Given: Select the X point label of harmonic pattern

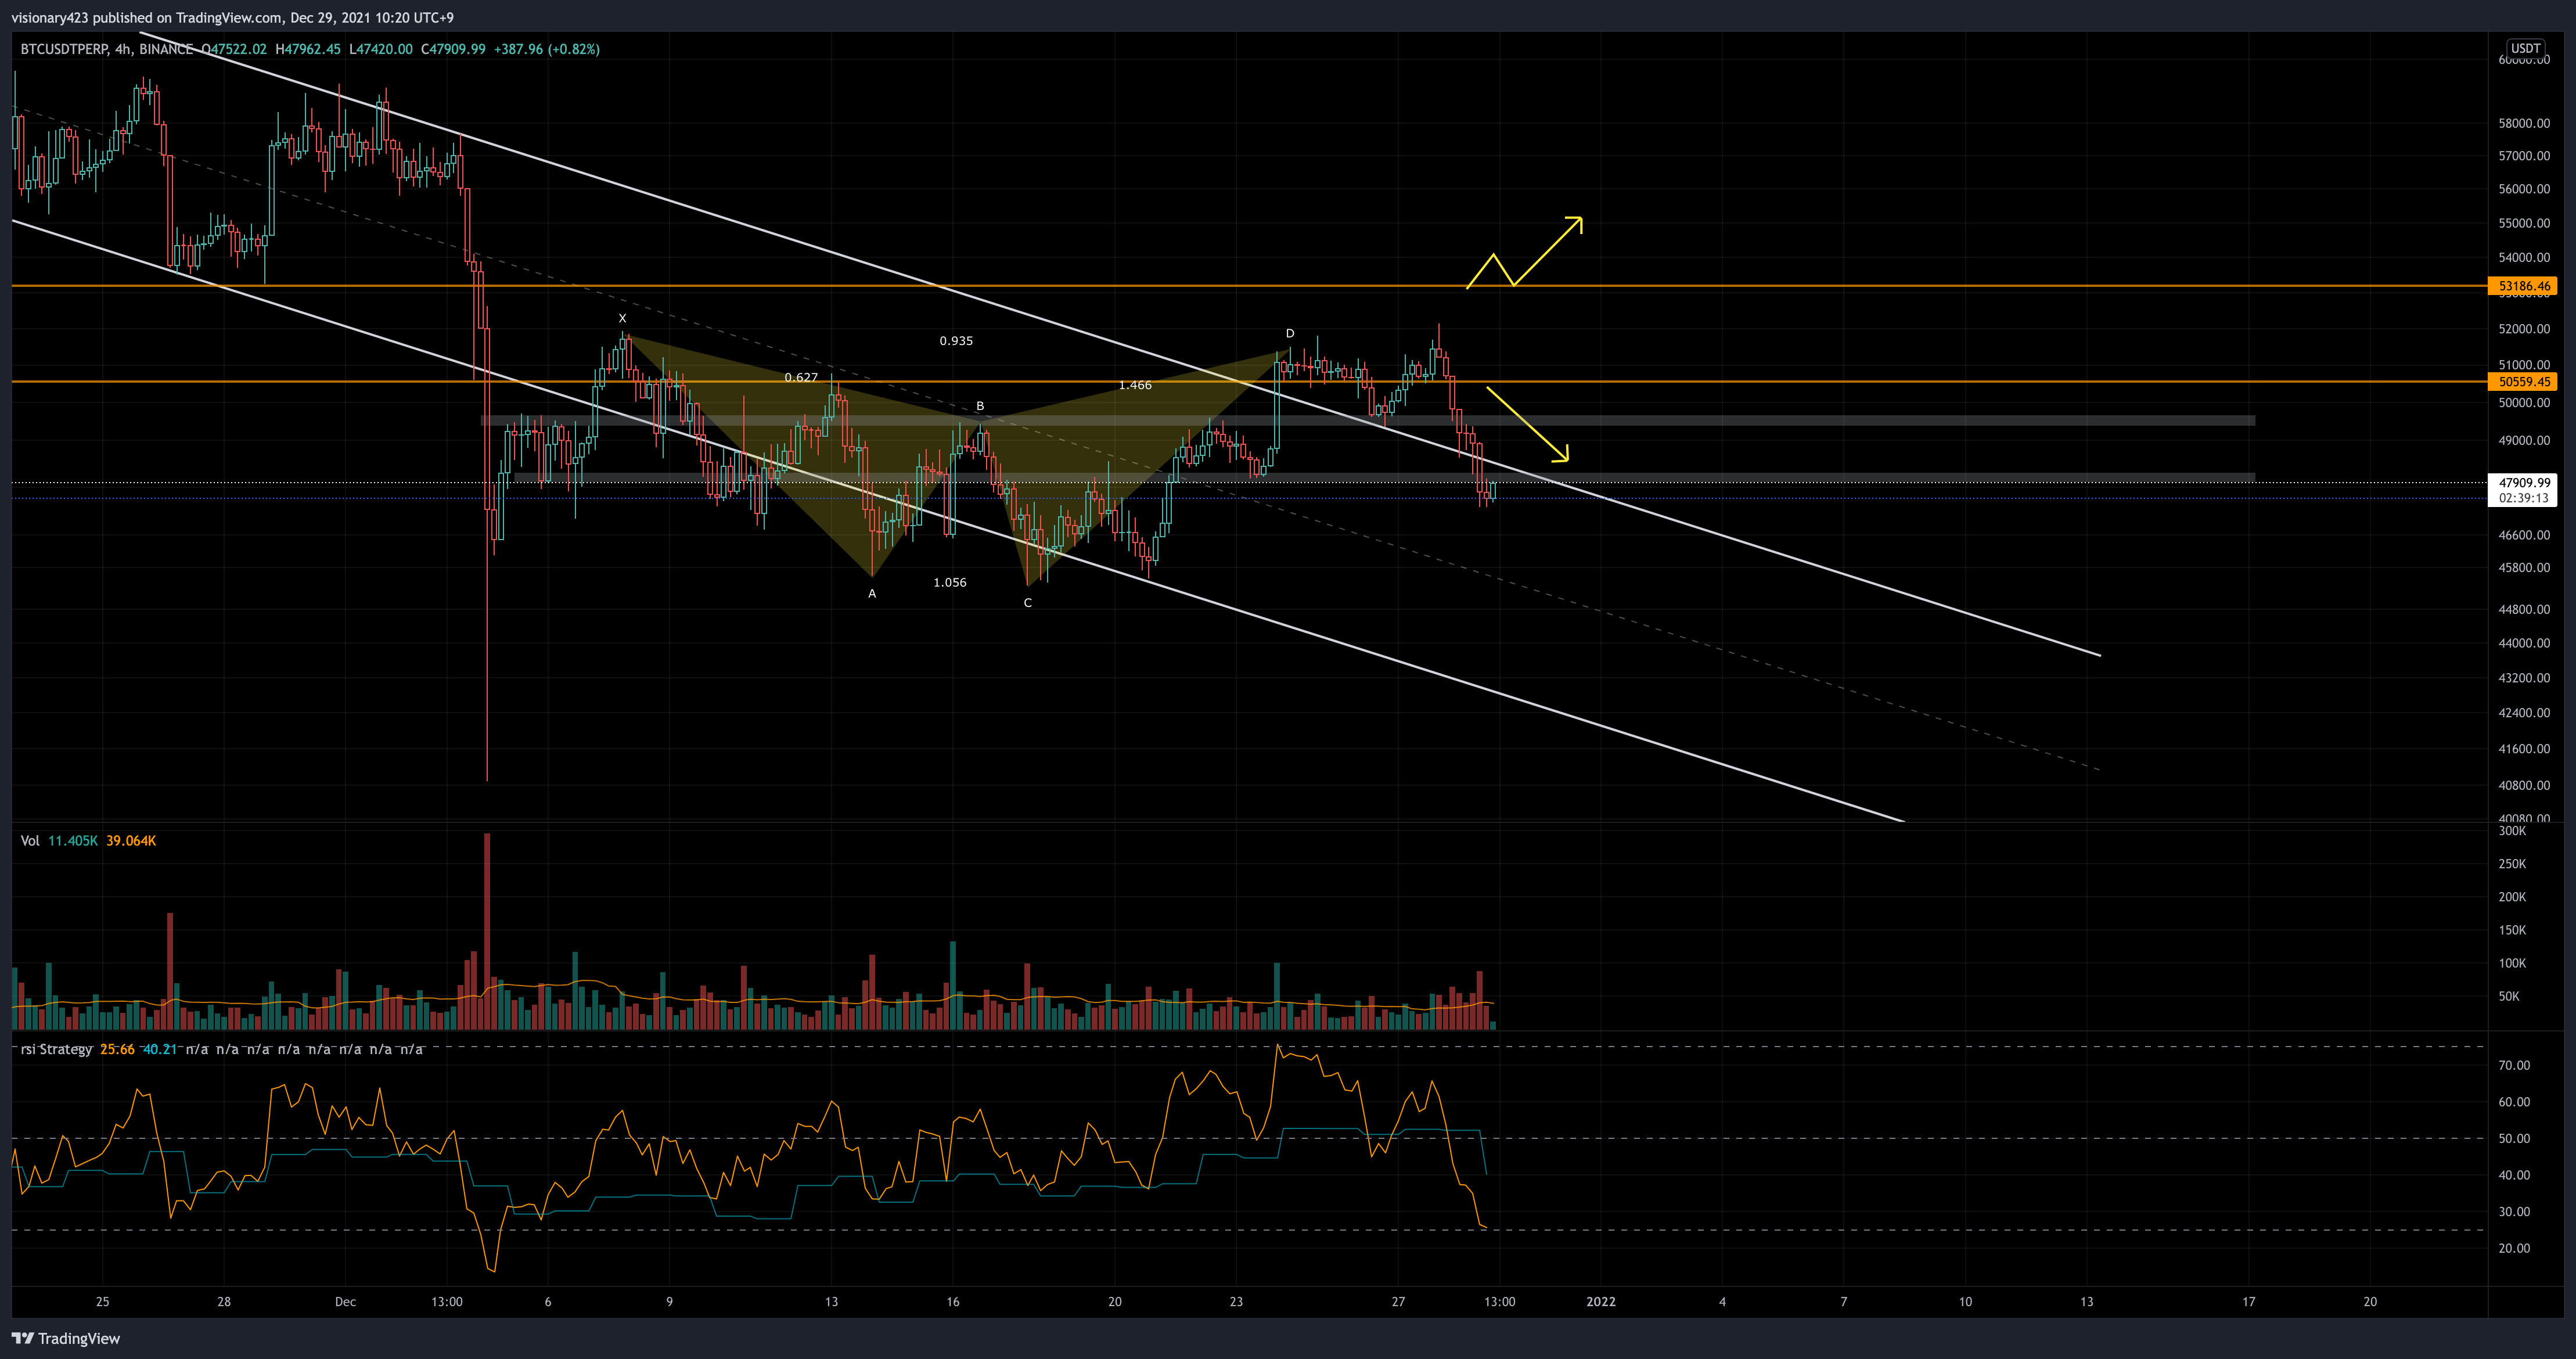Looking at the screenshot, I should tap(622, 318).
